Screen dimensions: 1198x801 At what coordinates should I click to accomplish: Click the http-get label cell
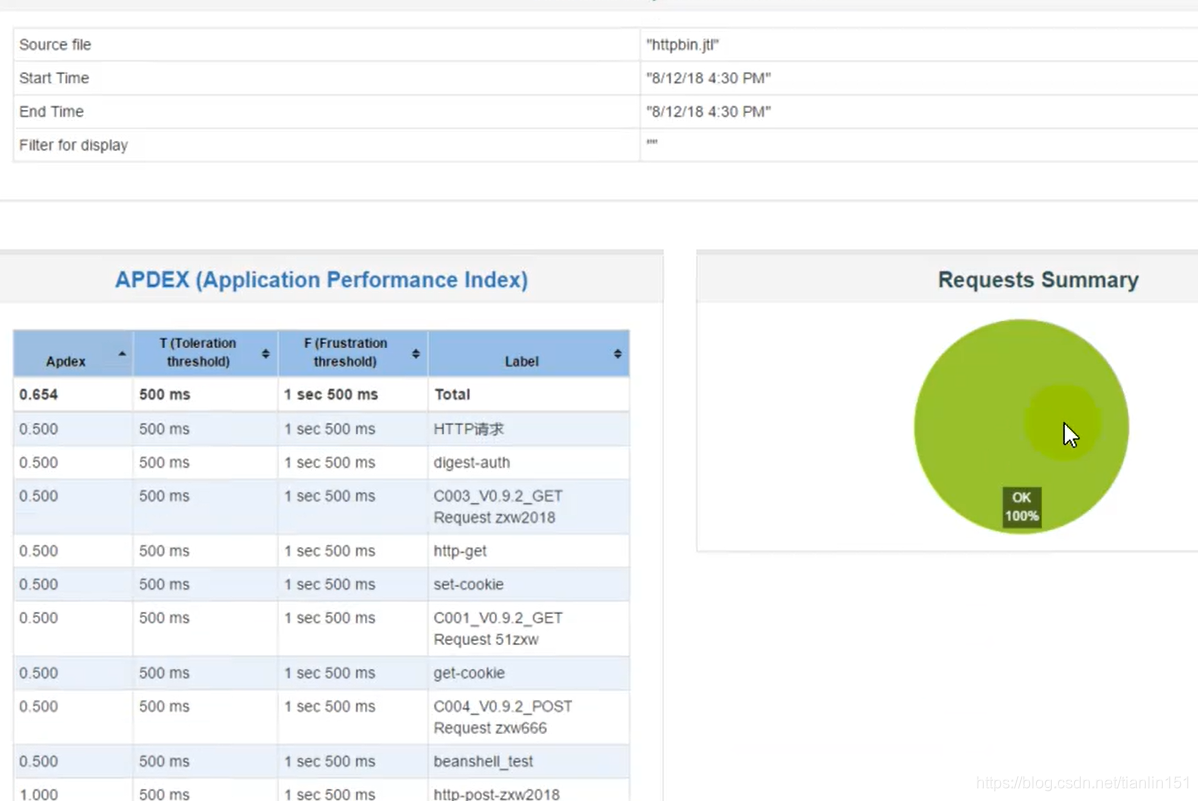point(460,551)
